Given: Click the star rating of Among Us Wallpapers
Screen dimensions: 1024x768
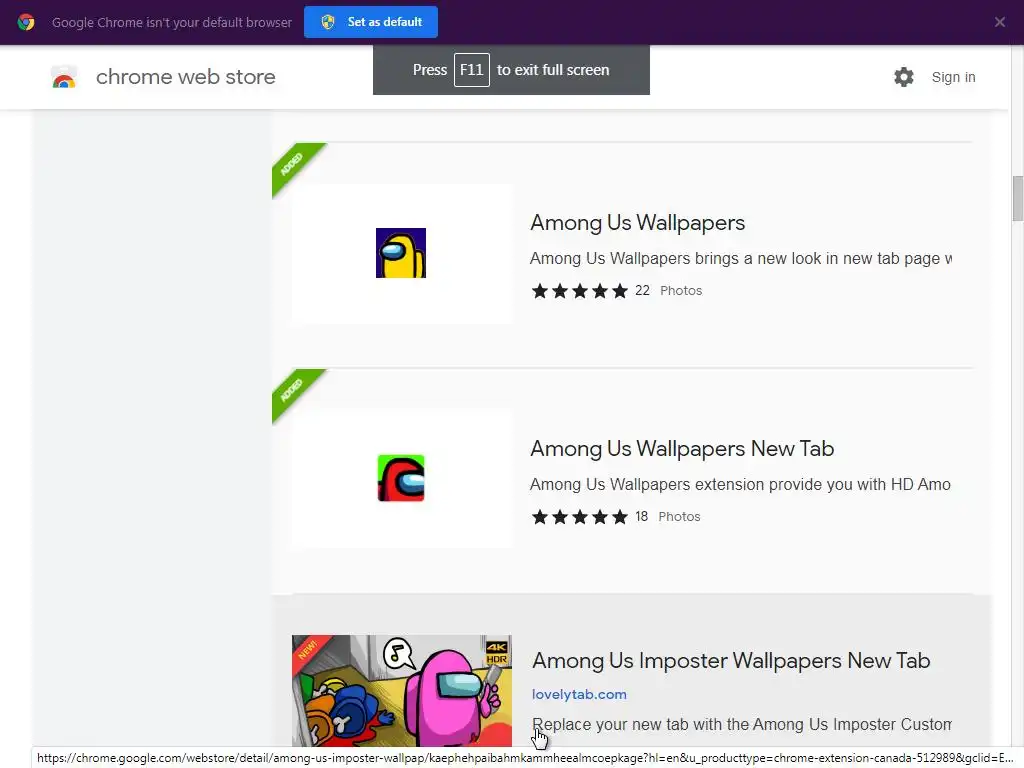Looking at the screenshot, I should coord(580,291).
